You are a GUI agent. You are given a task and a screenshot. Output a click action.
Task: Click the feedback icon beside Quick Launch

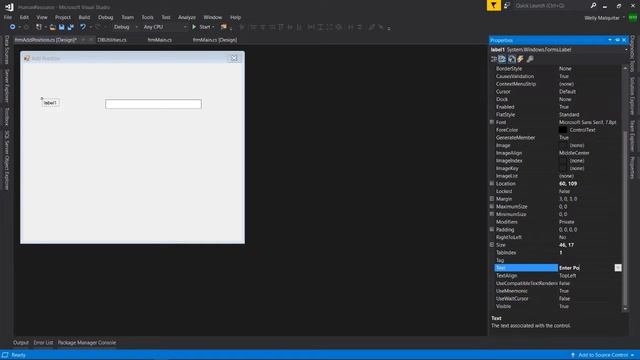click(507, 5)
